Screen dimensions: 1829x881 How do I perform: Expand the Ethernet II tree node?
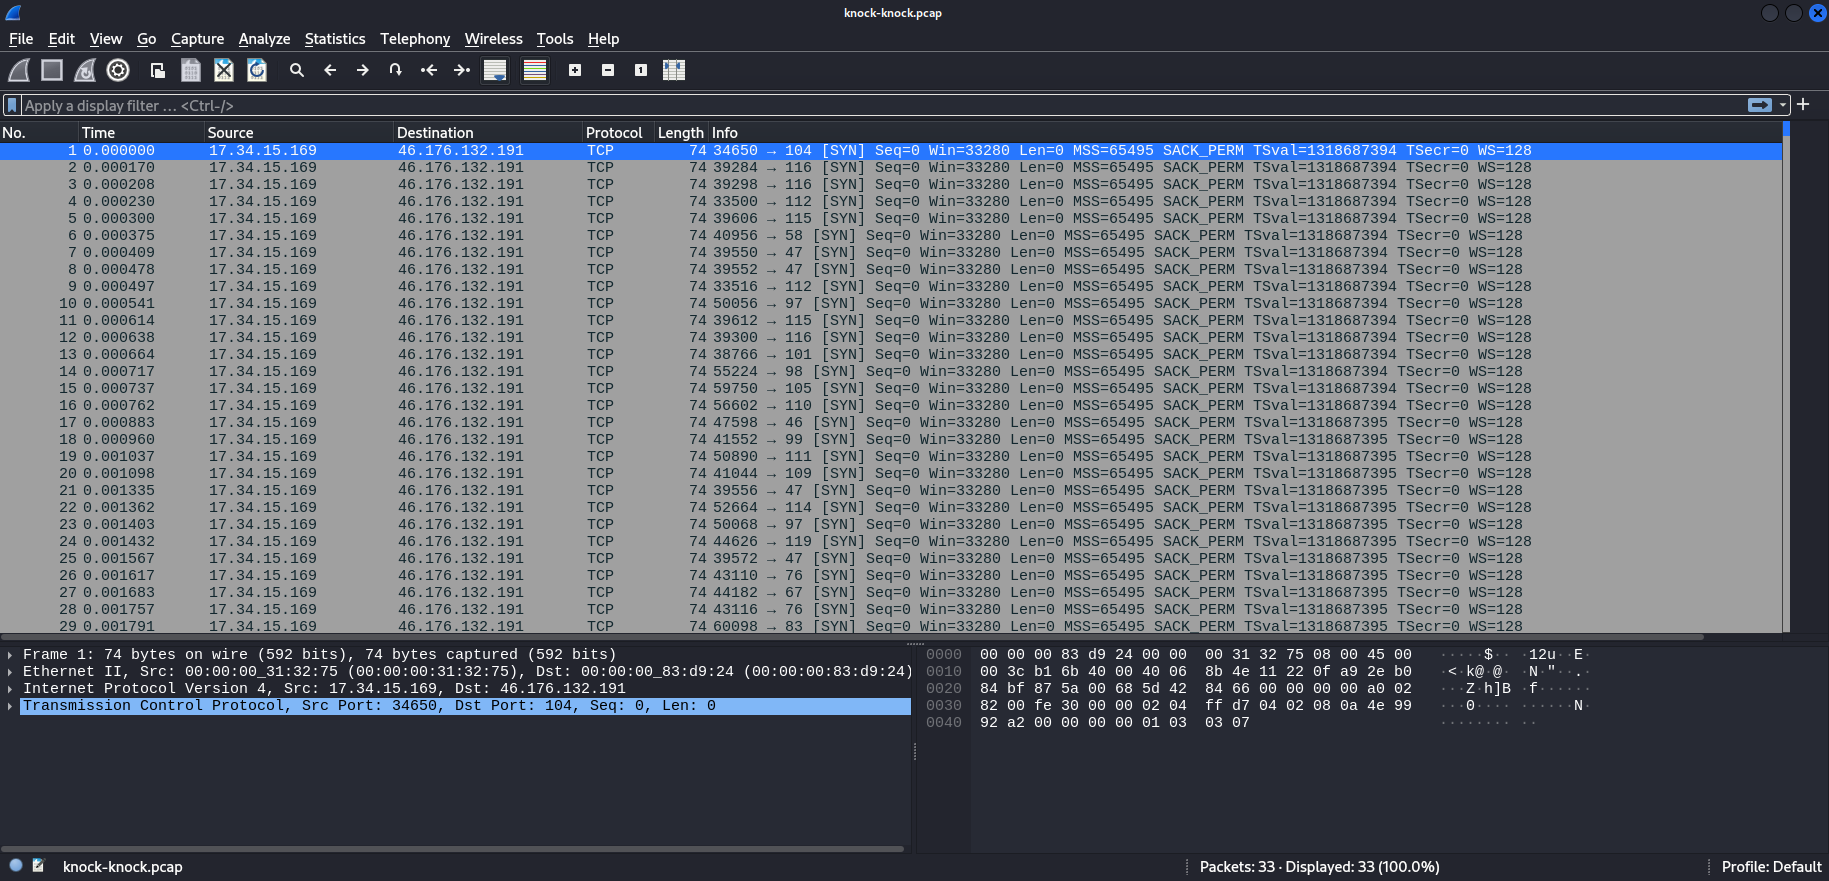[10, 672]
